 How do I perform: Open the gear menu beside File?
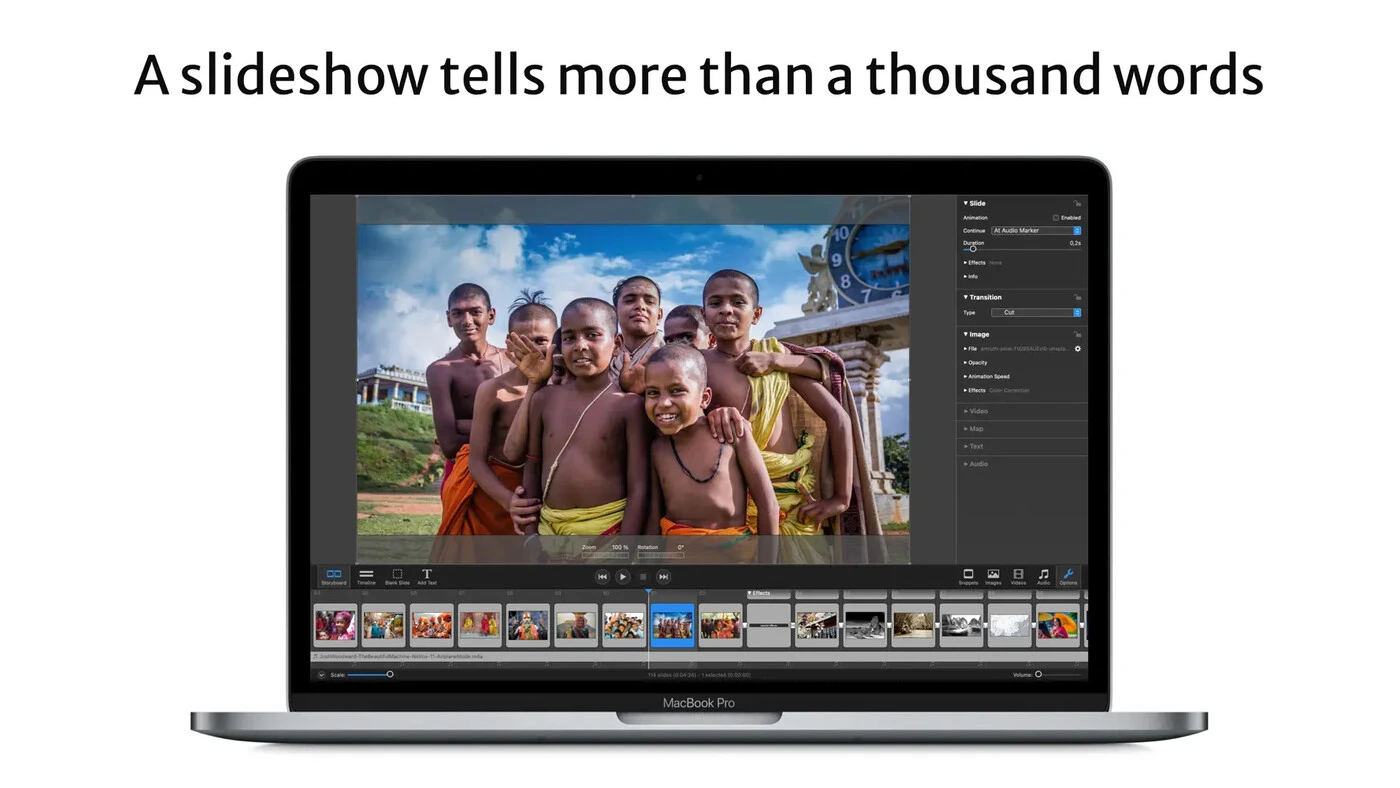pyautogui.click(x=1077, y=349)
